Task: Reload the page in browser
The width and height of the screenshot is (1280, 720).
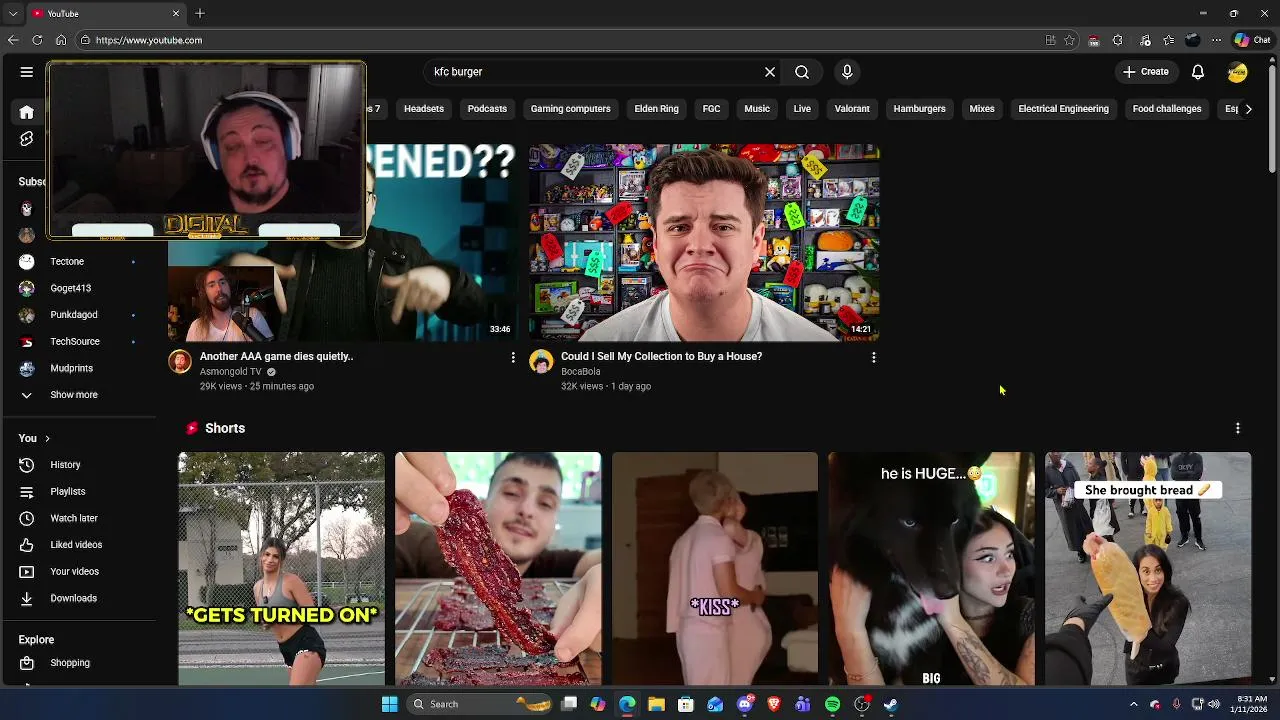Action: pyautogui.click(x=37, y=40)
